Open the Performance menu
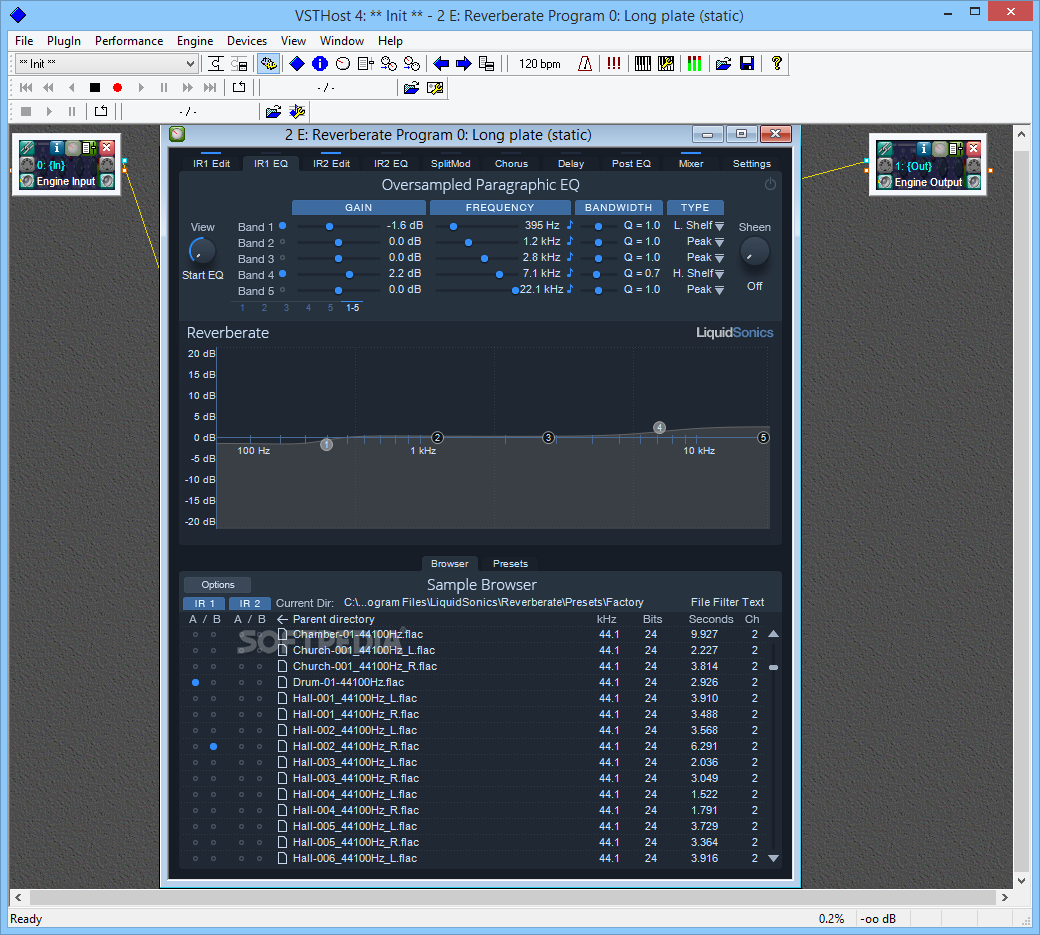 click(129, 40)
